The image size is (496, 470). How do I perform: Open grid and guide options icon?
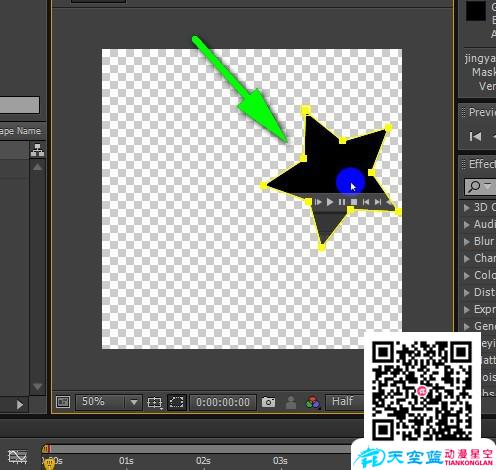(x=155, y=402)
